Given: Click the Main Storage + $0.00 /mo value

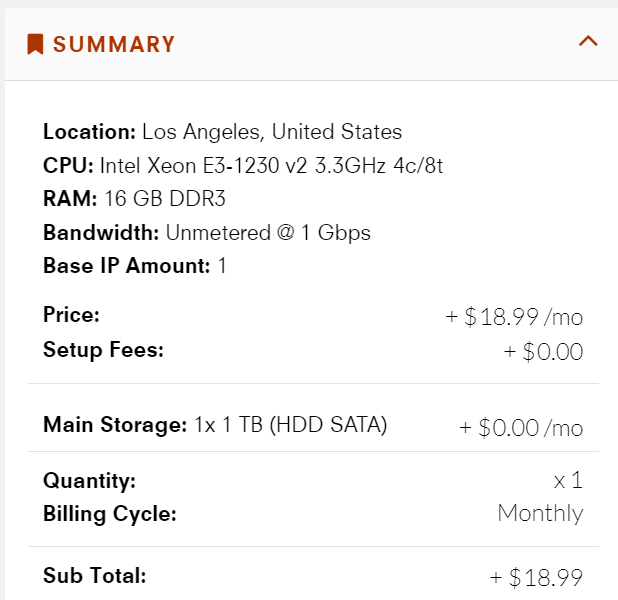Looking at the screenshot, I should 520,428.
